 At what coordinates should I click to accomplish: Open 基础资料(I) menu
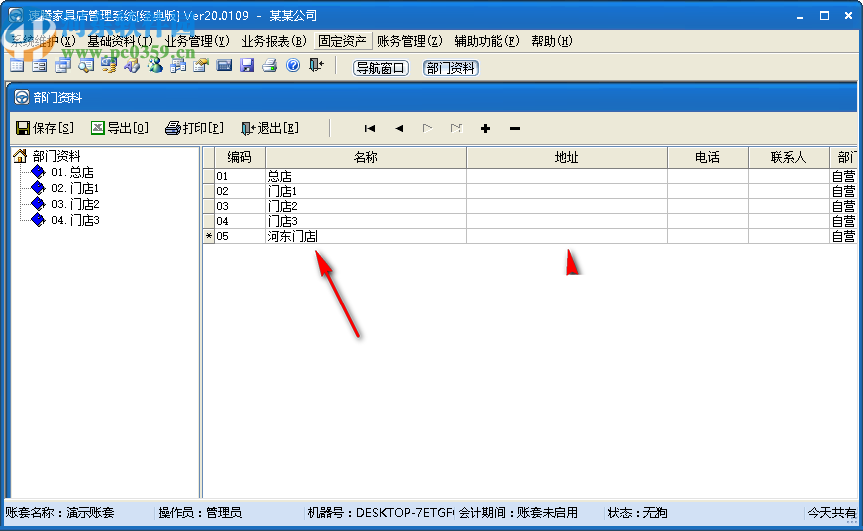coord(120,41)
